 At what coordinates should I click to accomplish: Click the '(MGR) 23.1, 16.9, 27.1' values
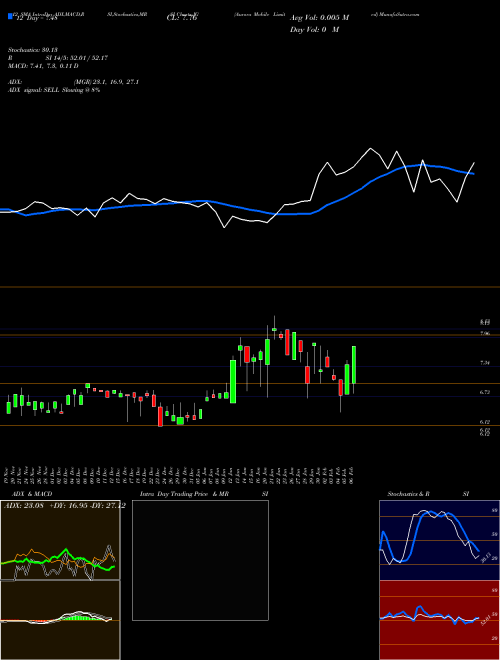106,82
